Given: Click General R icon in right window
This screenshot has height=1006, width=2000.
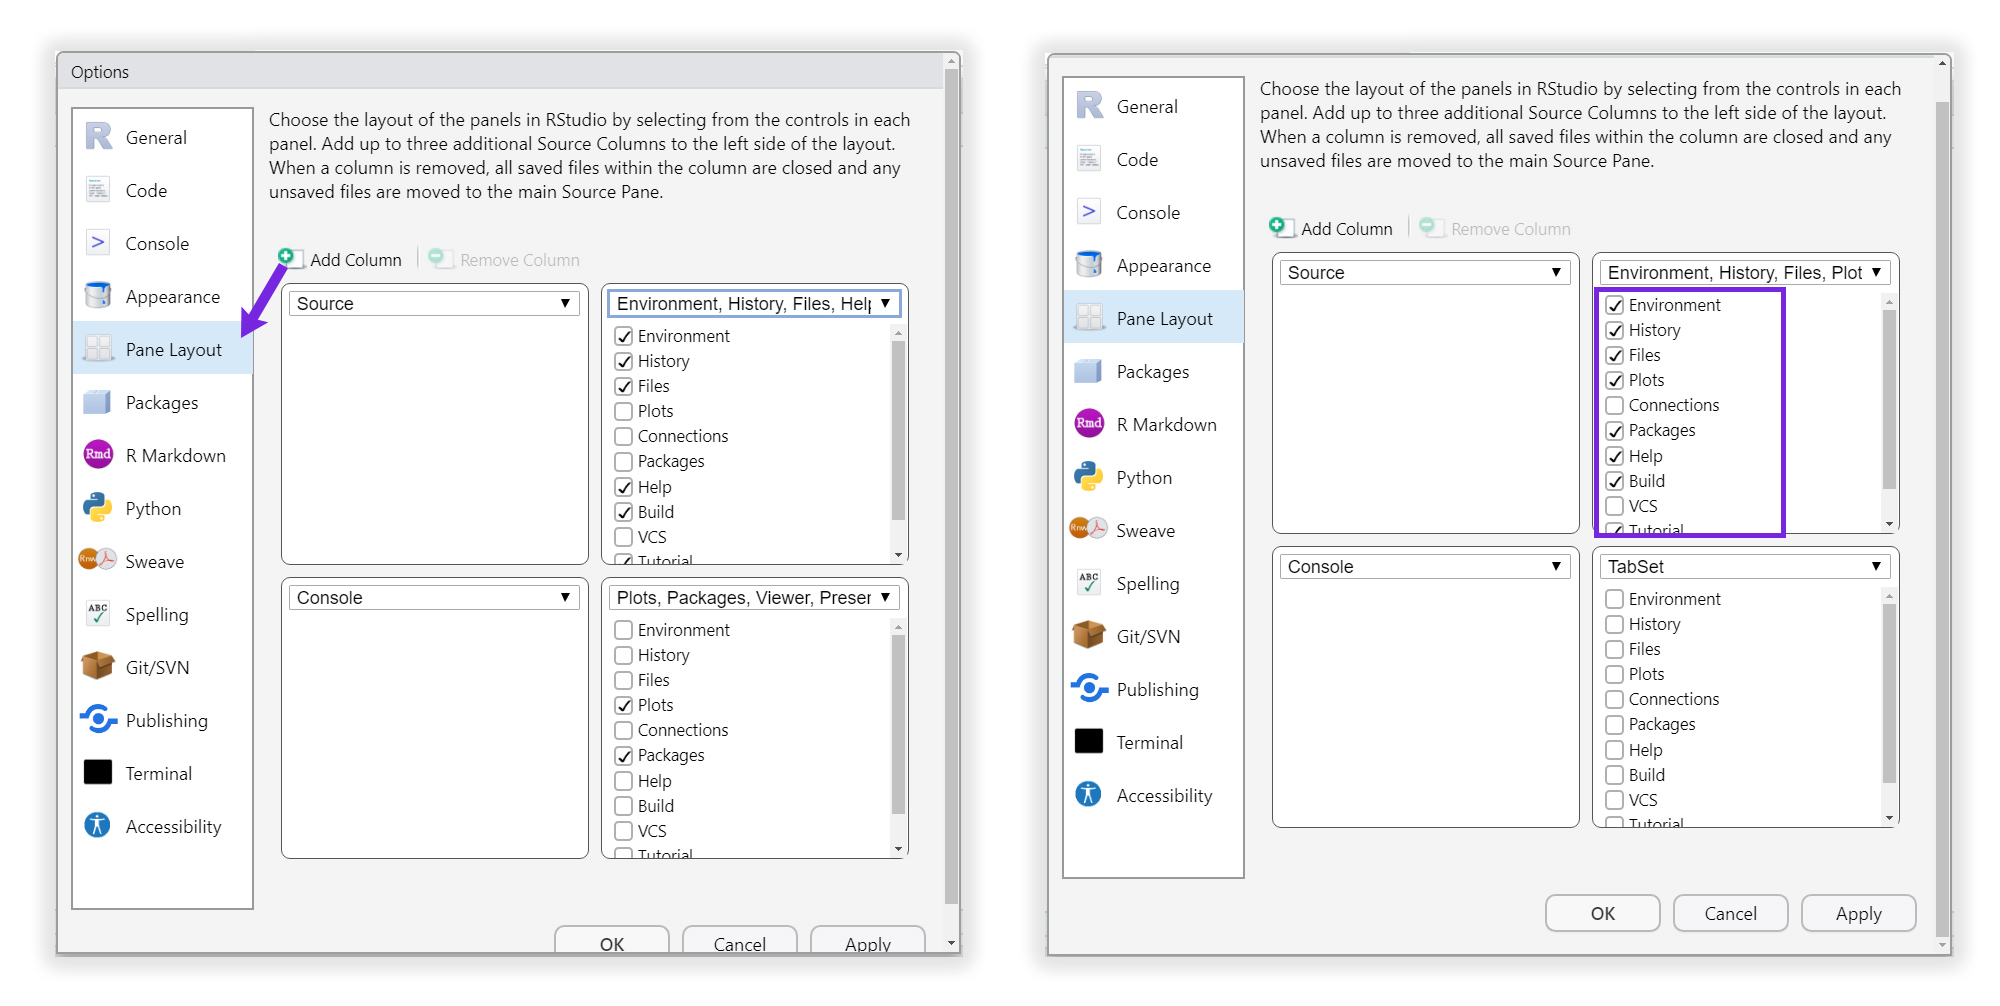Looking at the screenshot, I should (1089, 105).
